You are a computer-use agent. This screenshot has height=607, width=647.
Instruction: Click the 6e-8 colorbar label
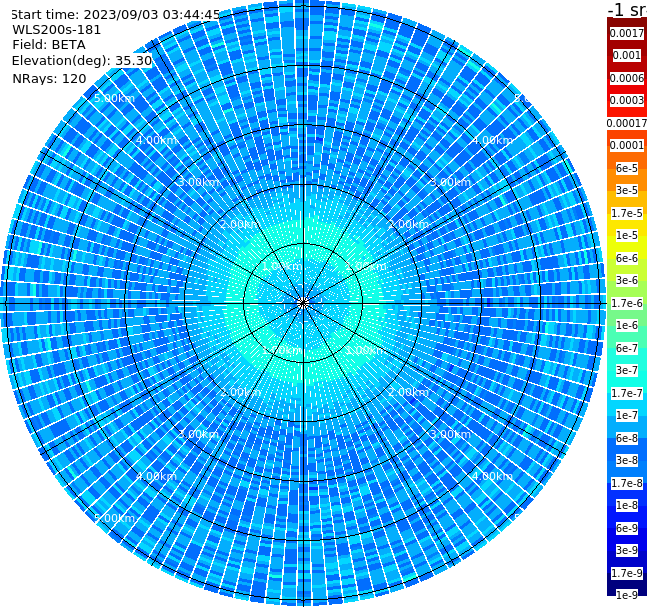(x=627, y=438)
